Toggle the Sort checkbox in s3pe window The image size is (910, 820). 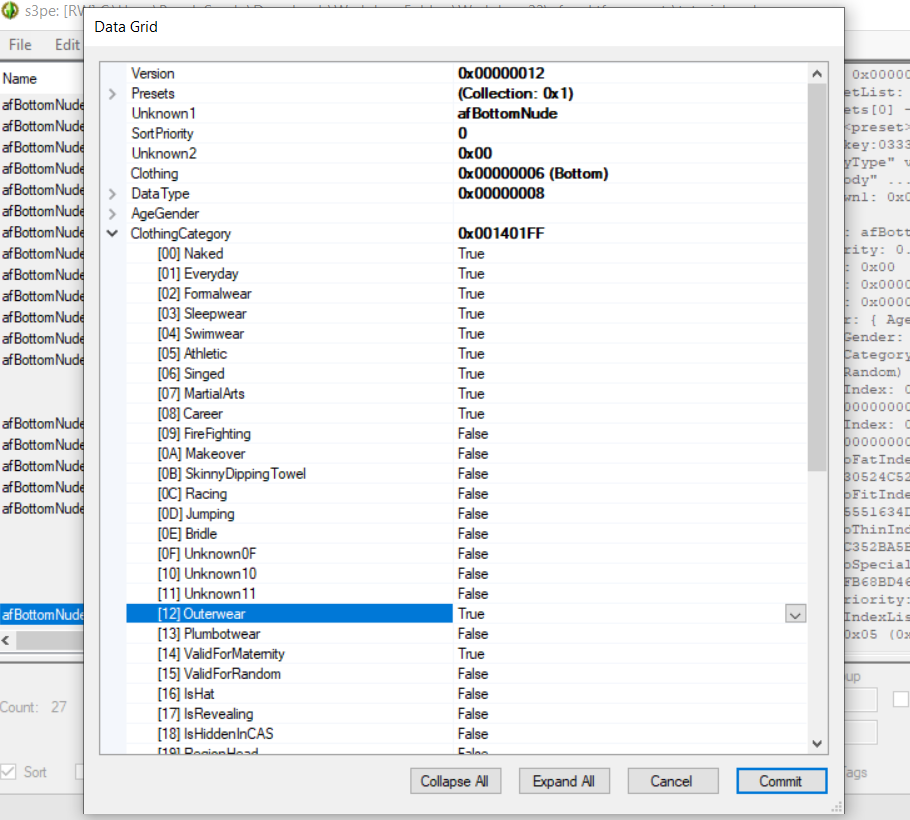coord(9,772)
